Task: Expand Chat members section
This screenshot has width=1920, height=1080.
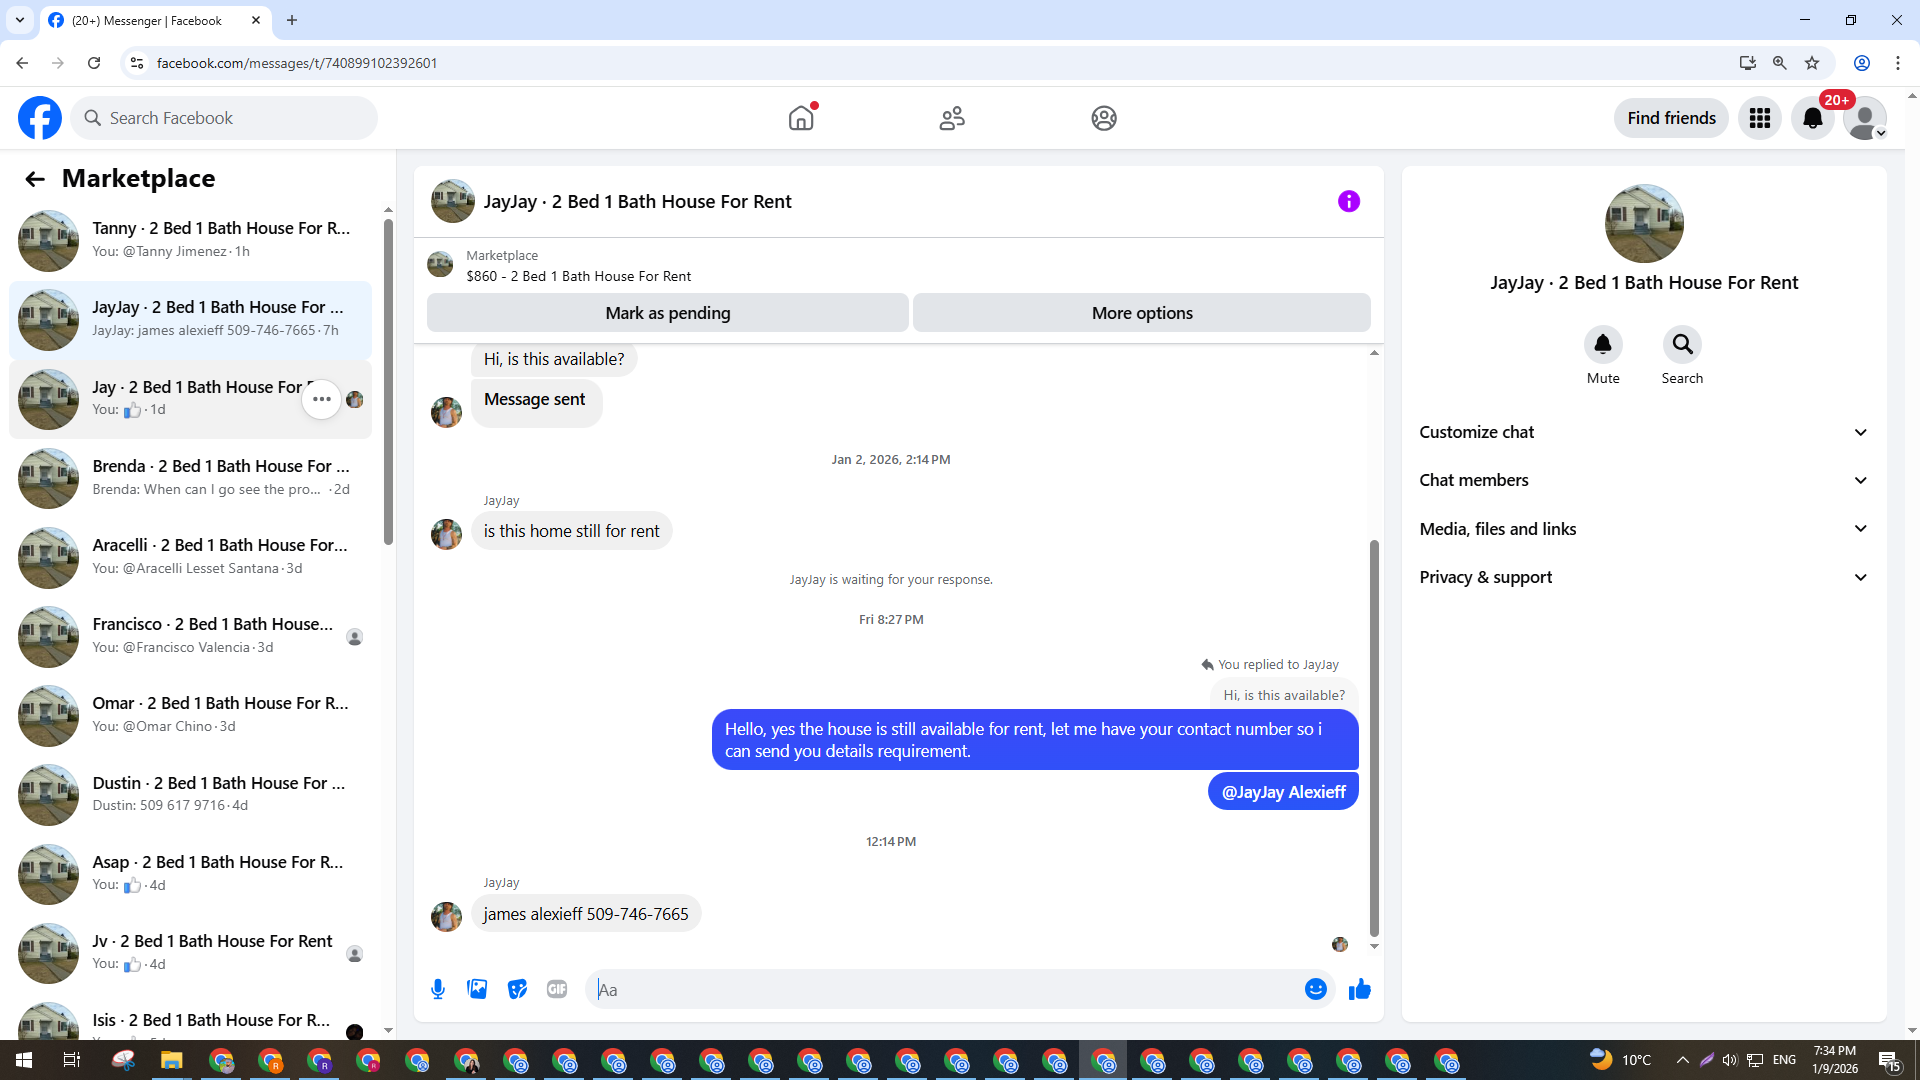Action: pyautogui.click(x=1643, y=480)
